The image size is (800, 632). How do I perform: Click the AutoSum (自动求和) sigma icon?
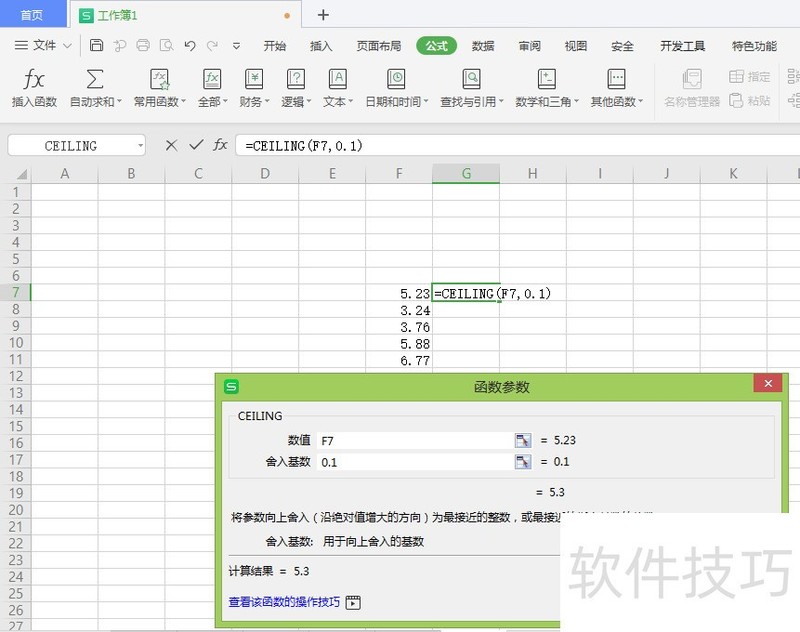95,80
